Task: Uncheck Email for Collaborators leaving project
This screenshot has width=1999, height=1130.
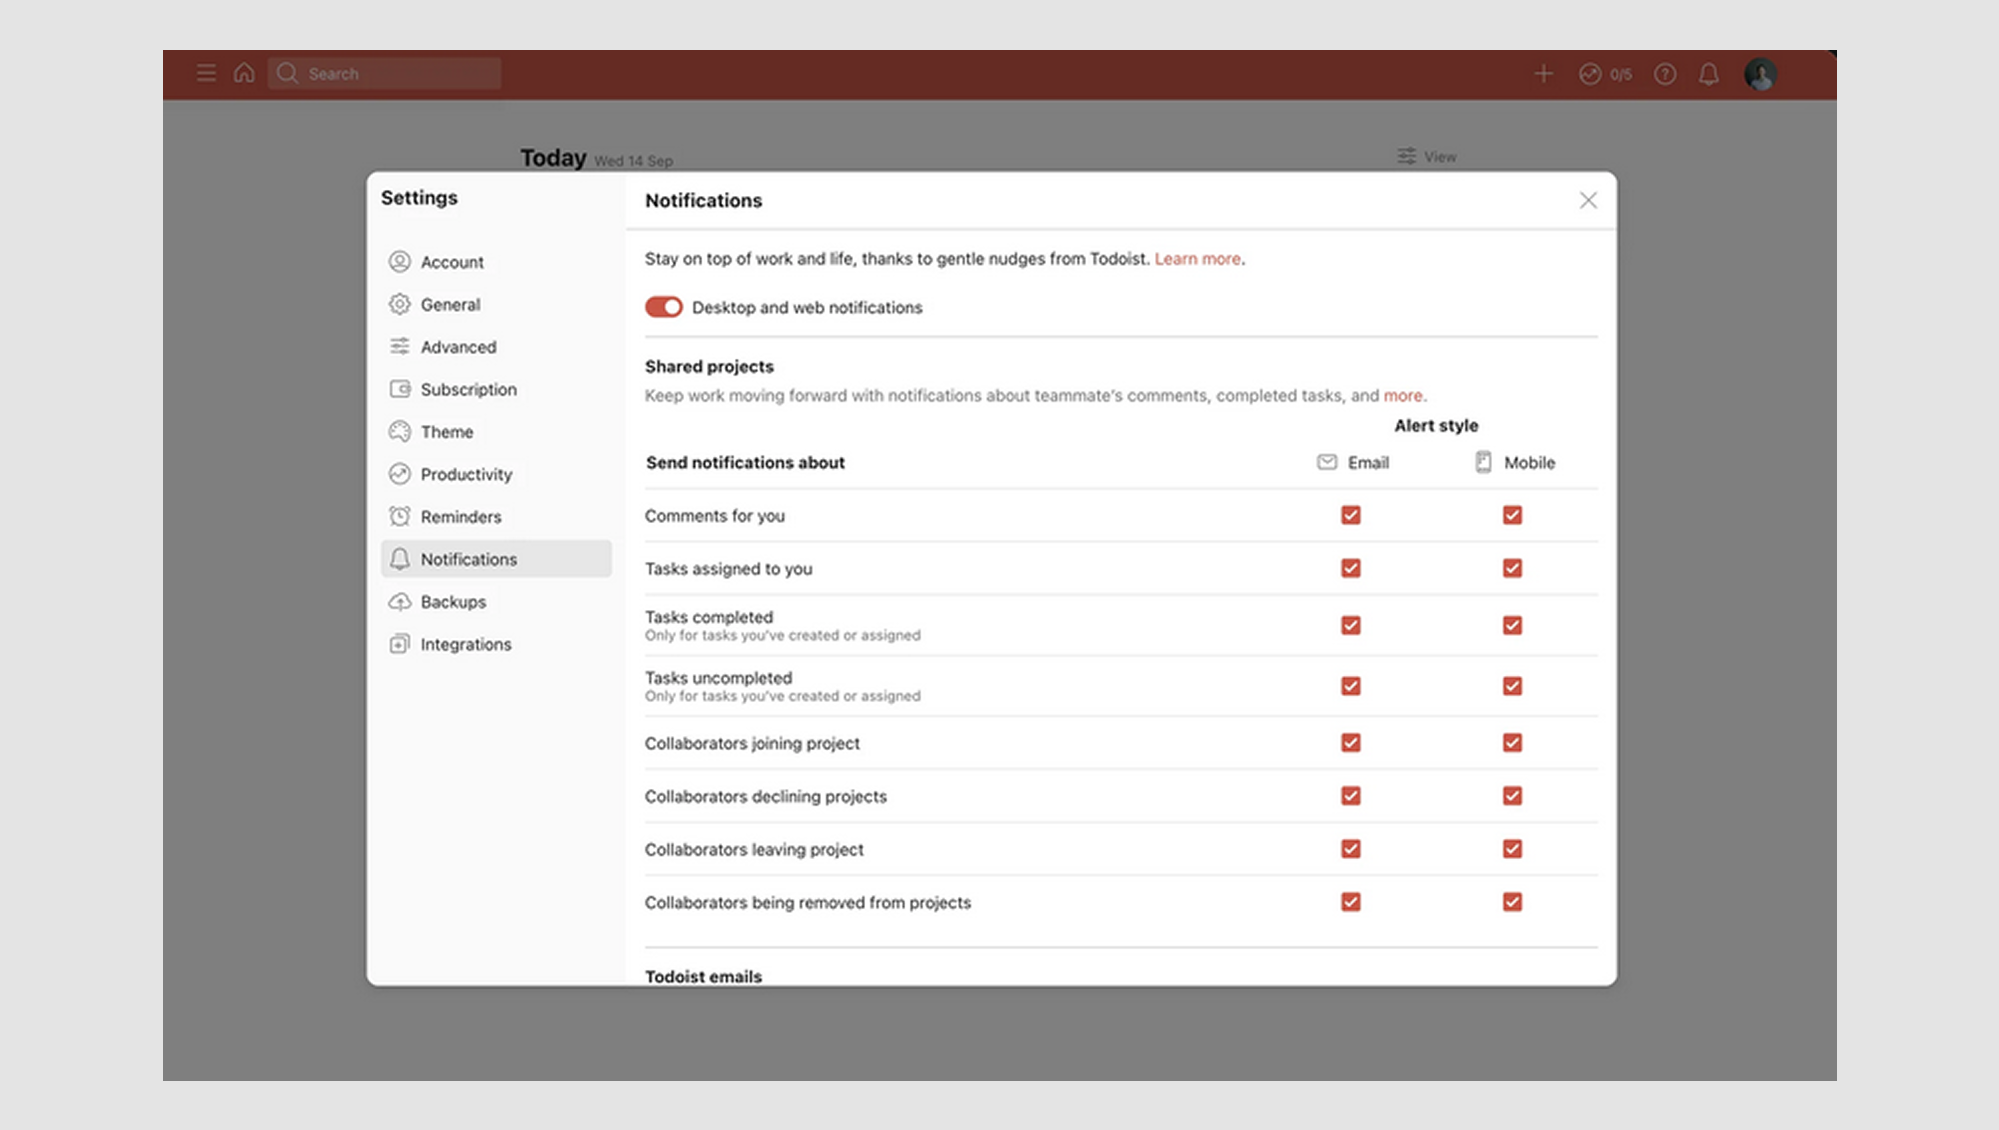Action: coord(1351,849)
